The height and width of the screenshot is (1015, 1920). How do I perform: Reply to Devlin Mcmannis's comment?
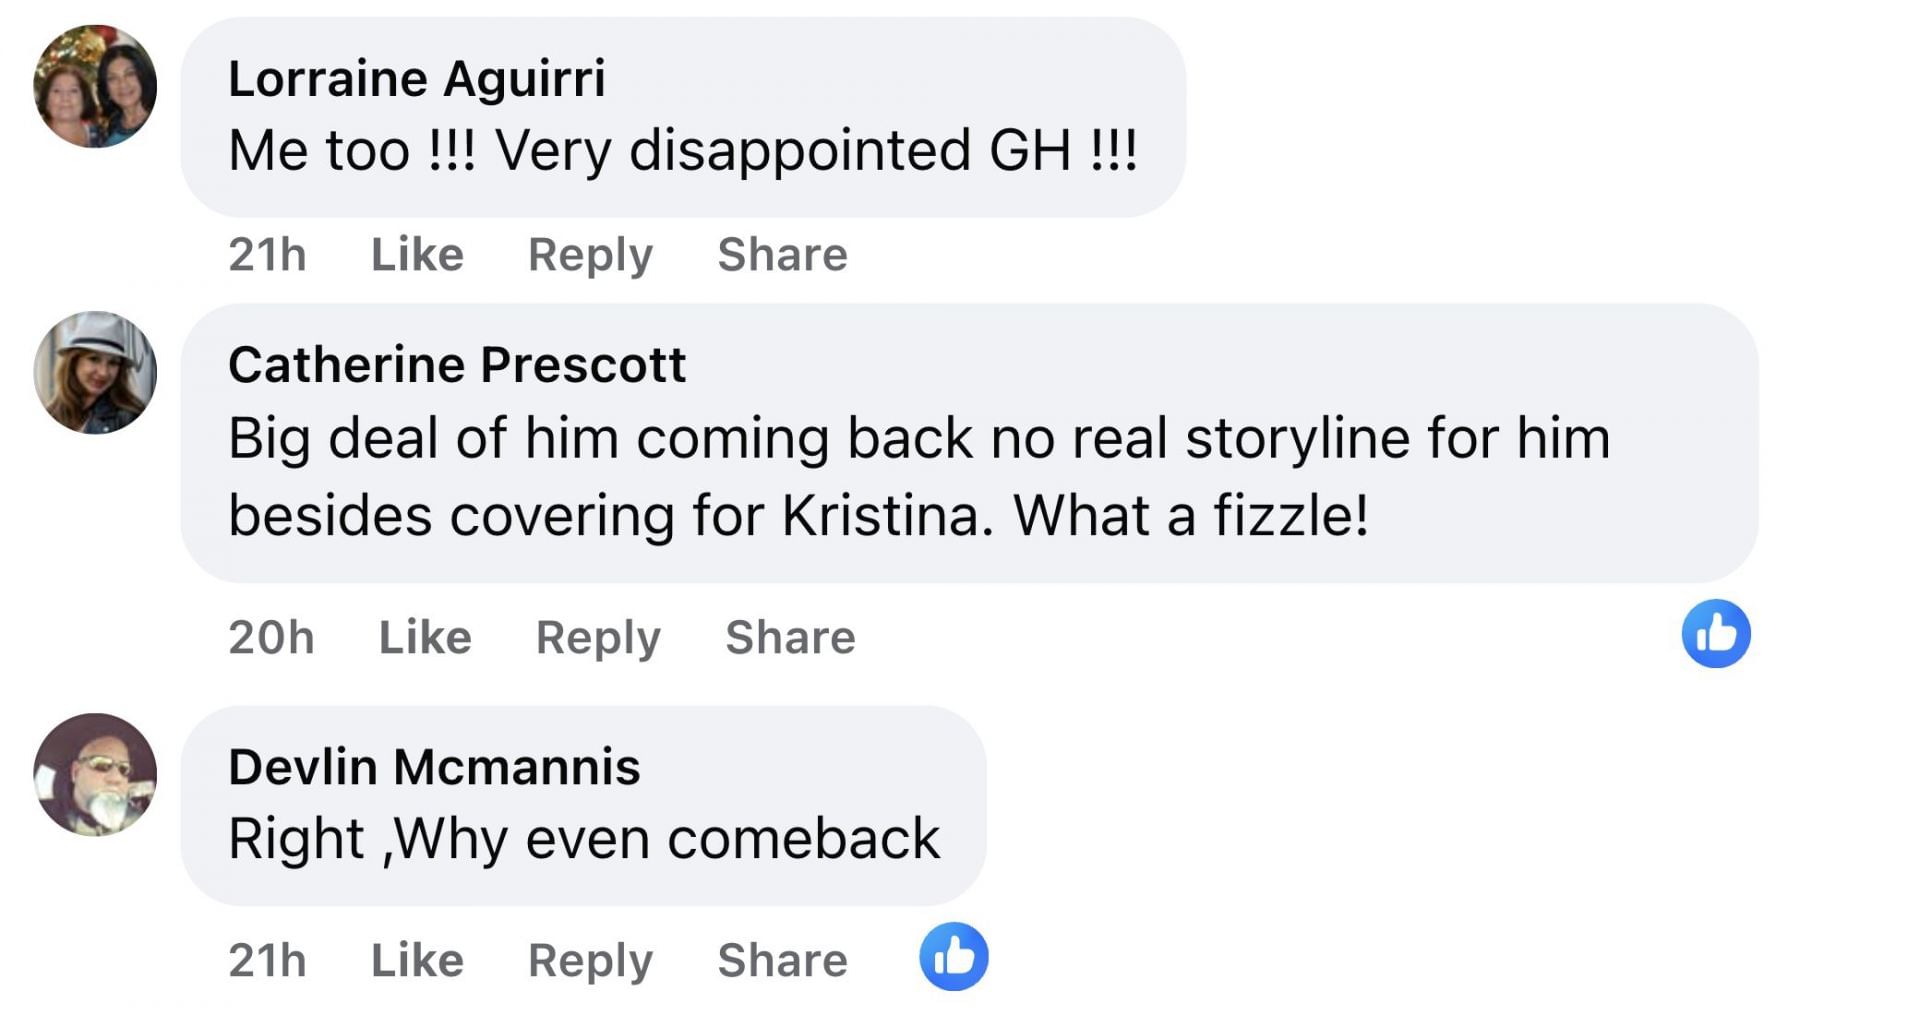pos(590,961)
